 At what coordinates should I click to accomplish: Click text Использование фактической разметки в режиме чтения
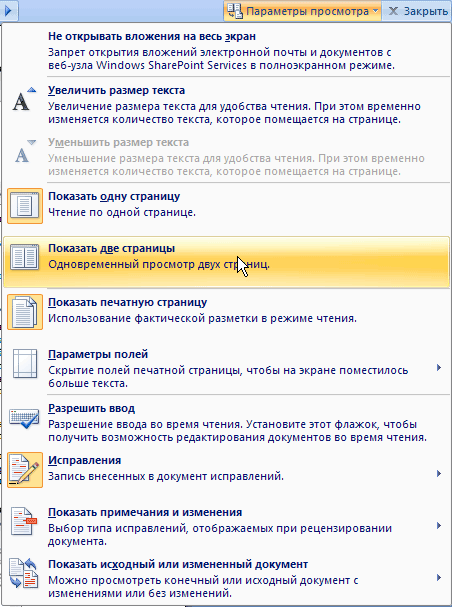[x=202, y=319]
